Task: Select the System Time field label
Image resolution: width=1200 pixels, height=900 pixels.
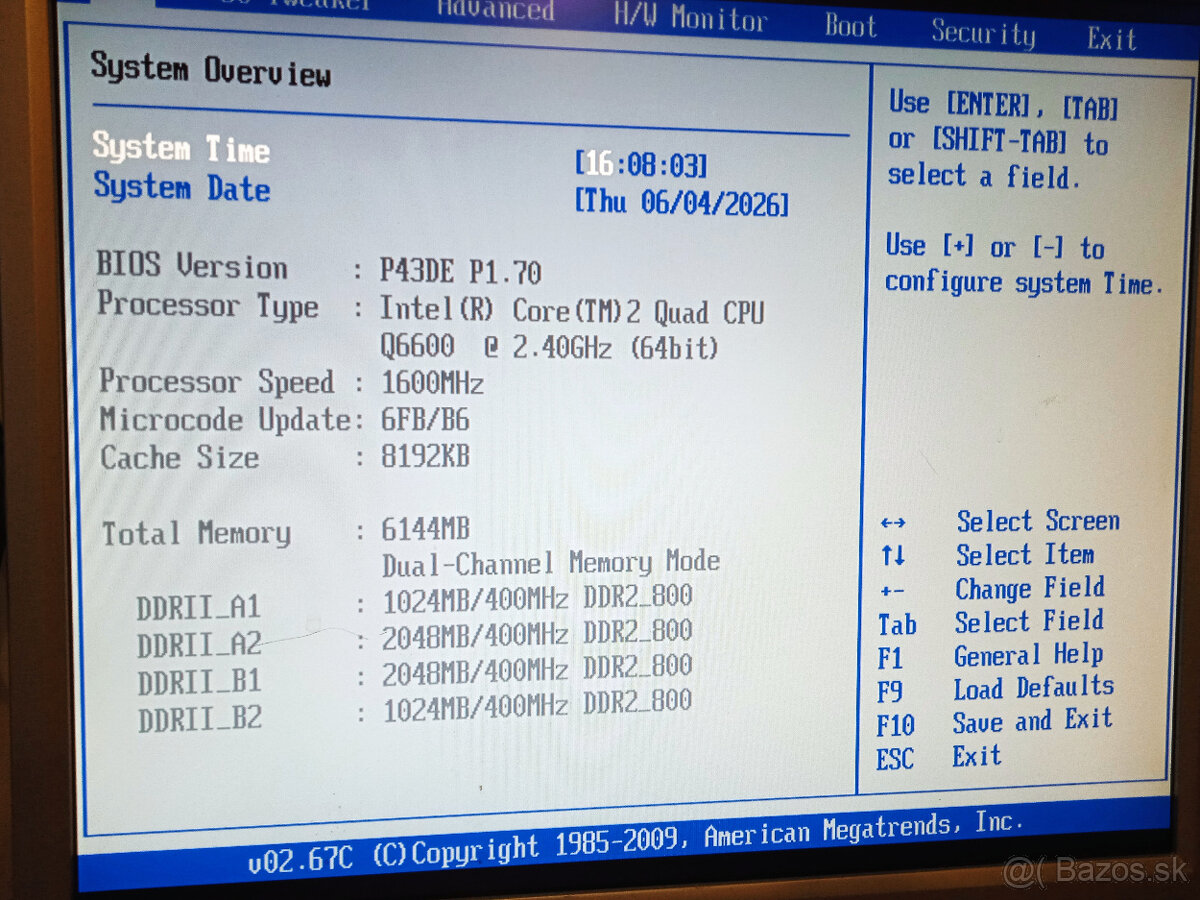Action: [x=181, y=148]
